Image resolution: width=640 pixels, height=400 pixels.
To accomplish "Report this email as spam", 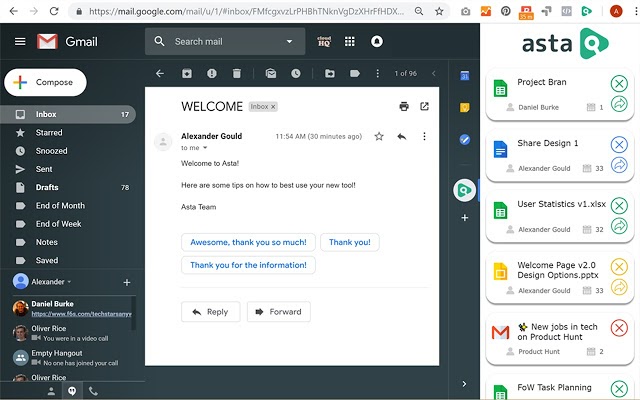I will 212,74.
